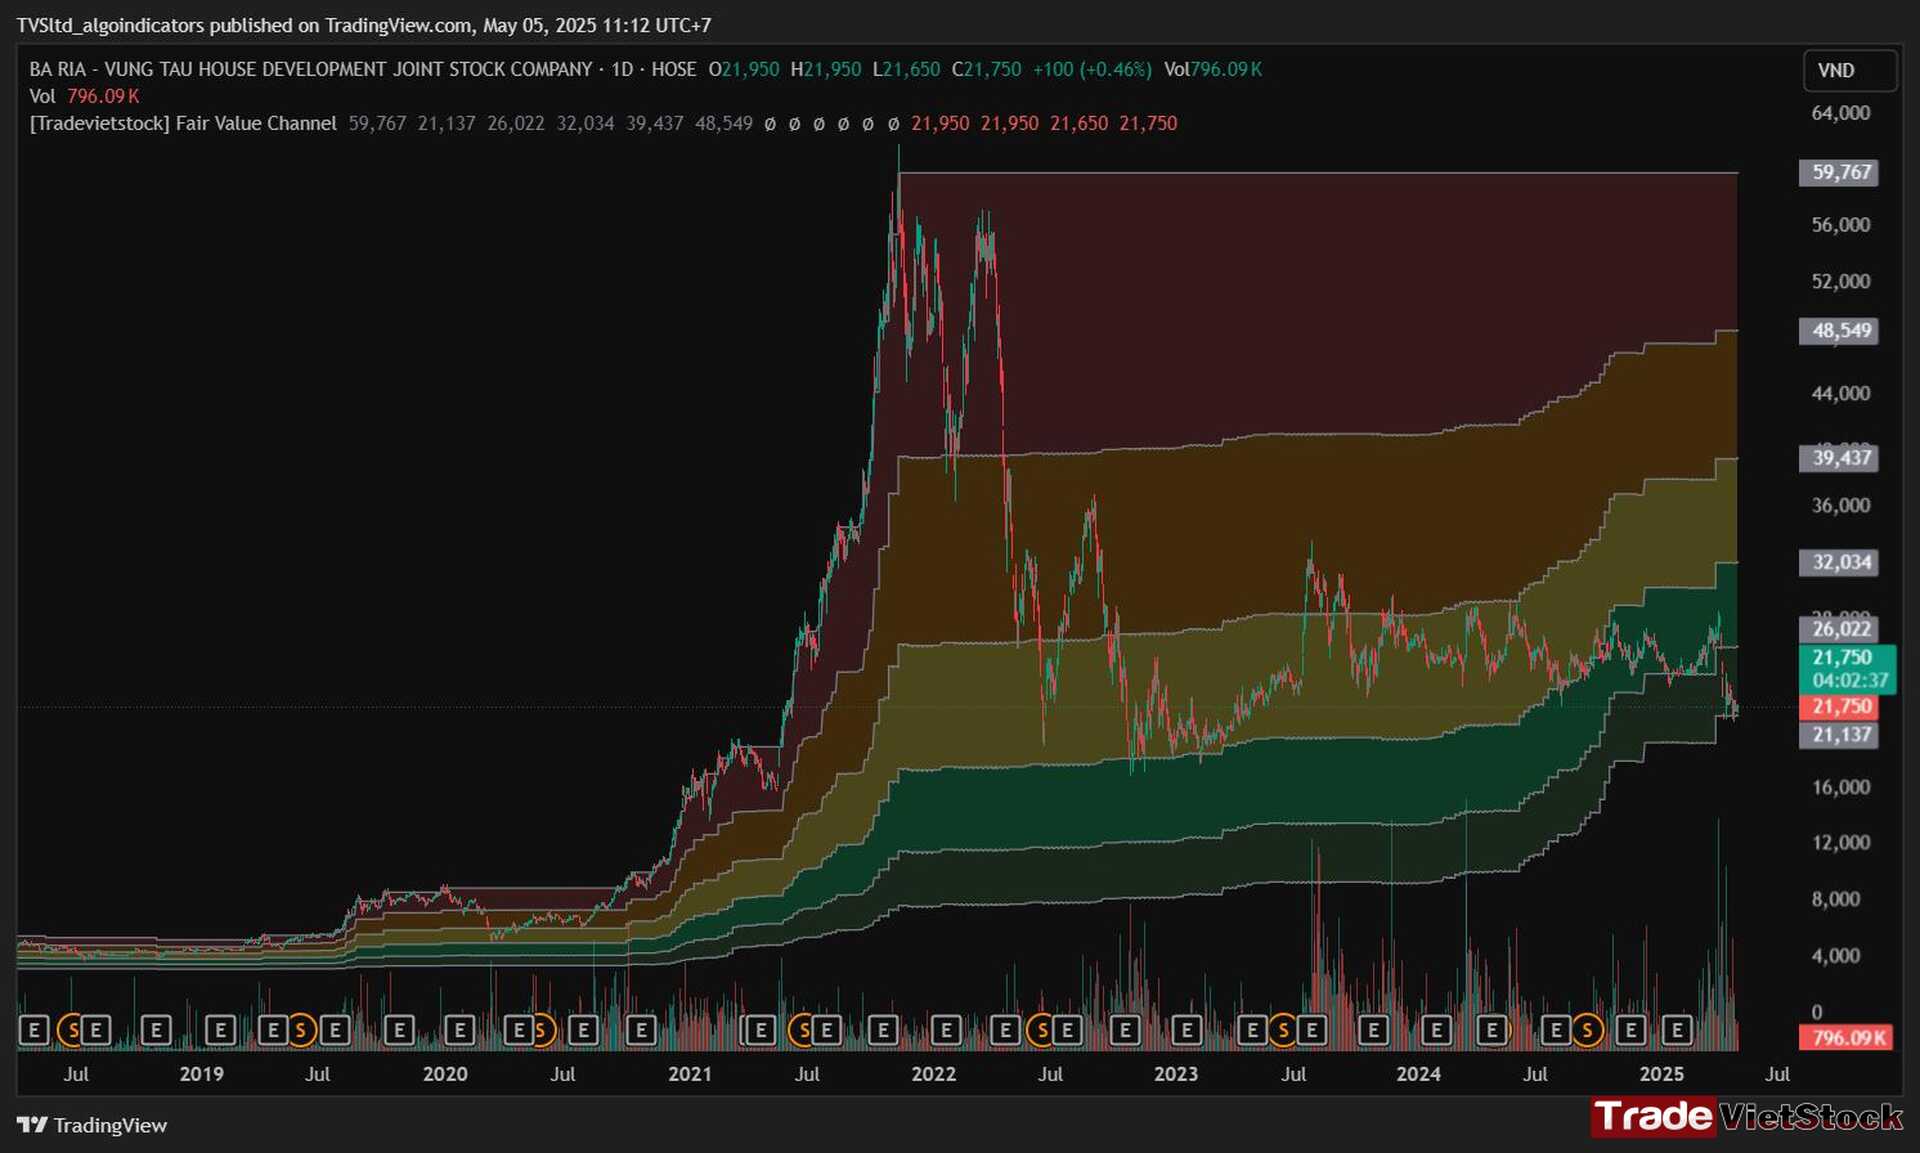The width and height of the screenshot is (1920, 1153).
Task: Click the 2023 label on the time axis
Action: click(x=1176, y=1074)
